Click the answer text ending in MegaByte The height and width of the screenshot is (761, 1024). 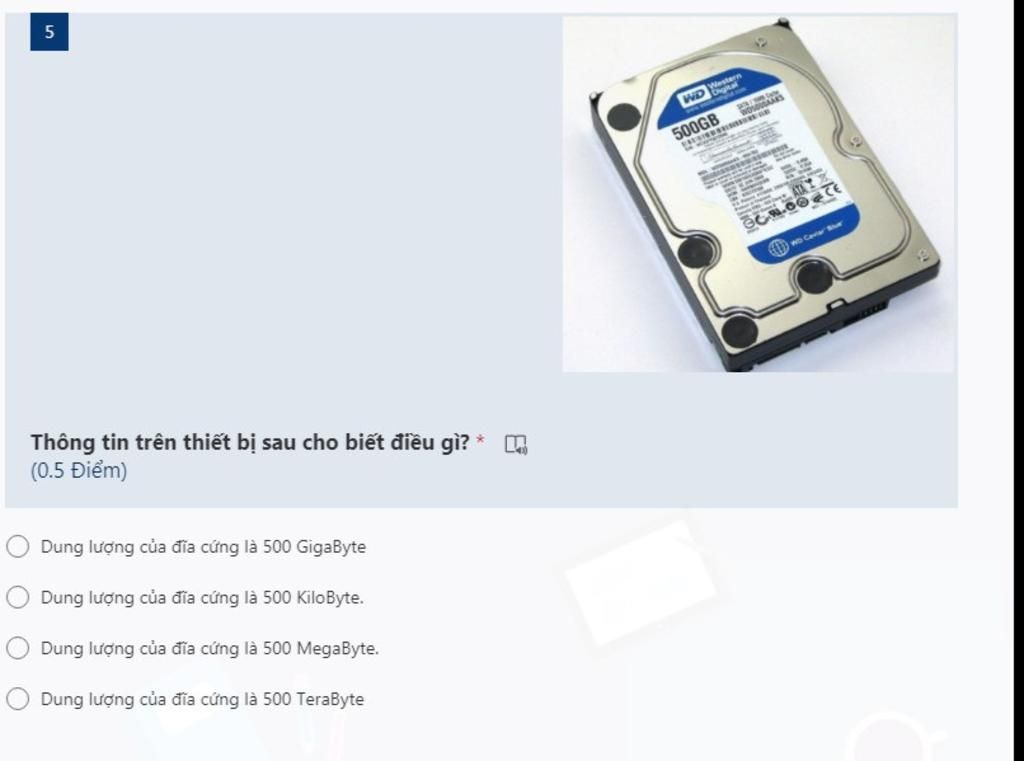pyautogui.click(x=210, y=649)
